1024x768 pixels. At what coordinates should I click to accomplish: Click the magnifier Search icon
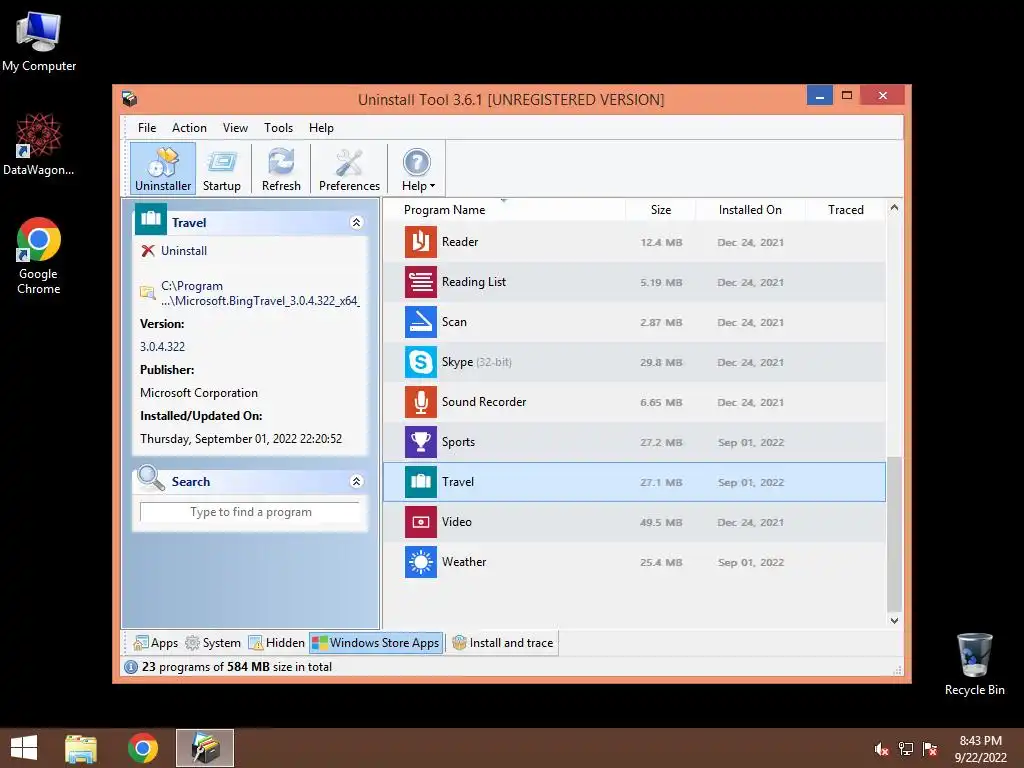[x=151, y=478]
